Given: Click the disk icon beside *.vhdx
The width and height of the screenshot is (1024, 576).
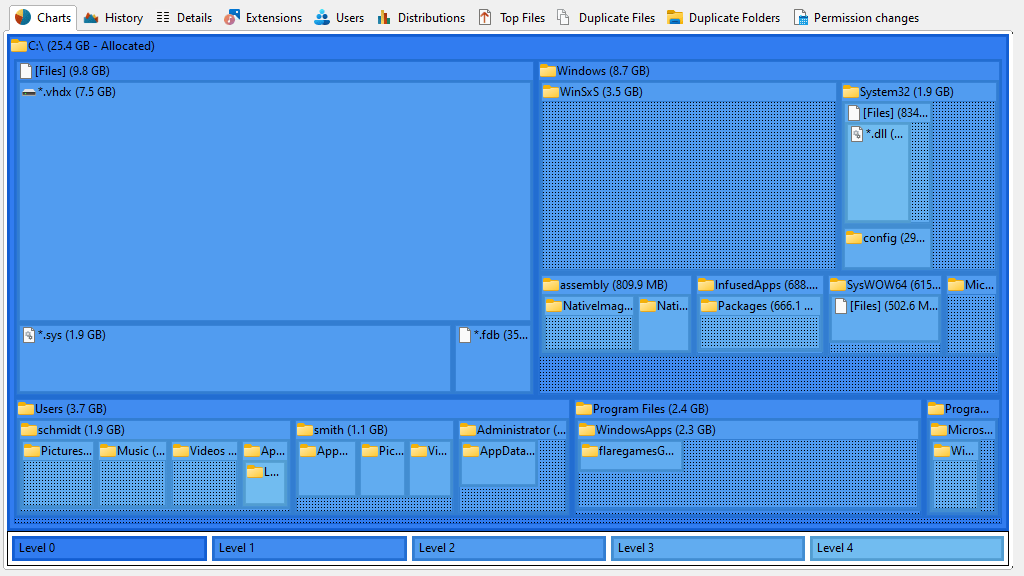Looking at the screenshot, I should click(x=28, y=92).
